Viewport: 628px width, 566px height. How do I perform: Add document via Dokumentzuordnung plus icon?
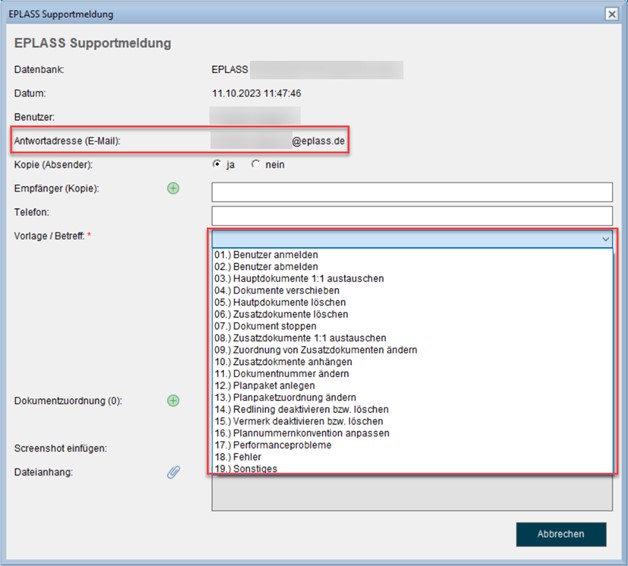(x=173, y=400)
